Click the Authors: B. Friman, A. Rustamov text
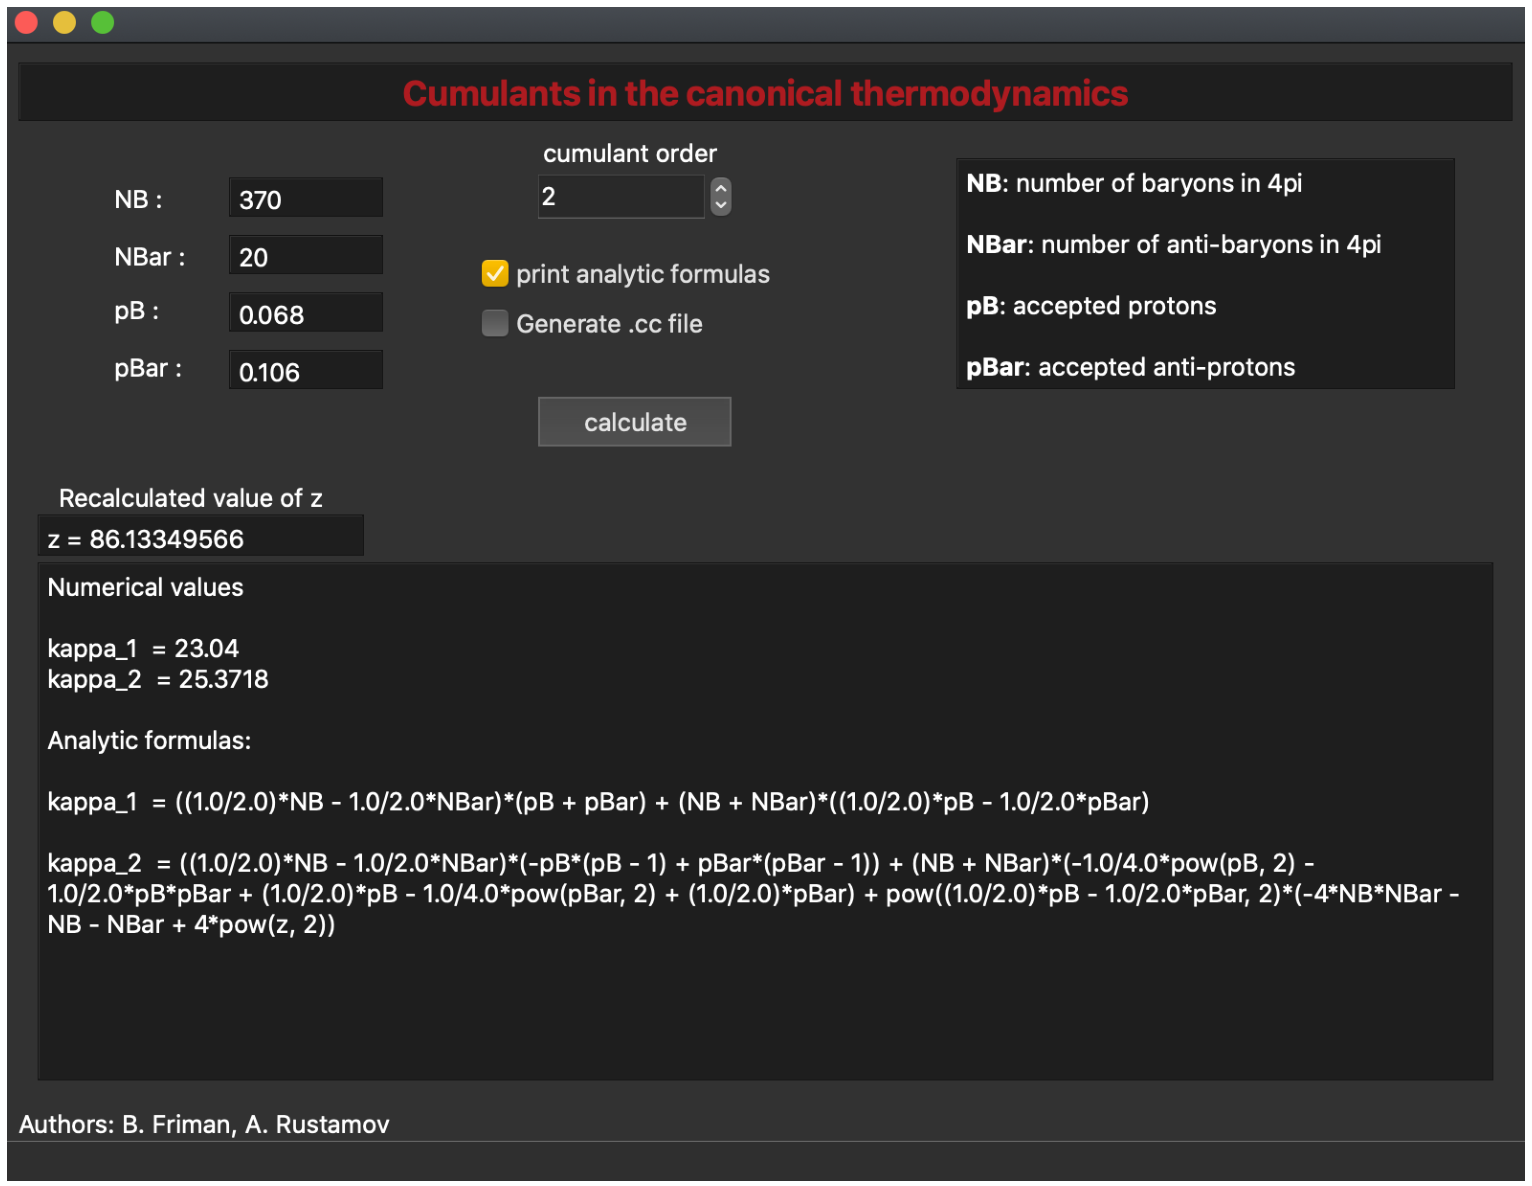1532x1186 pixels. 204,1124
